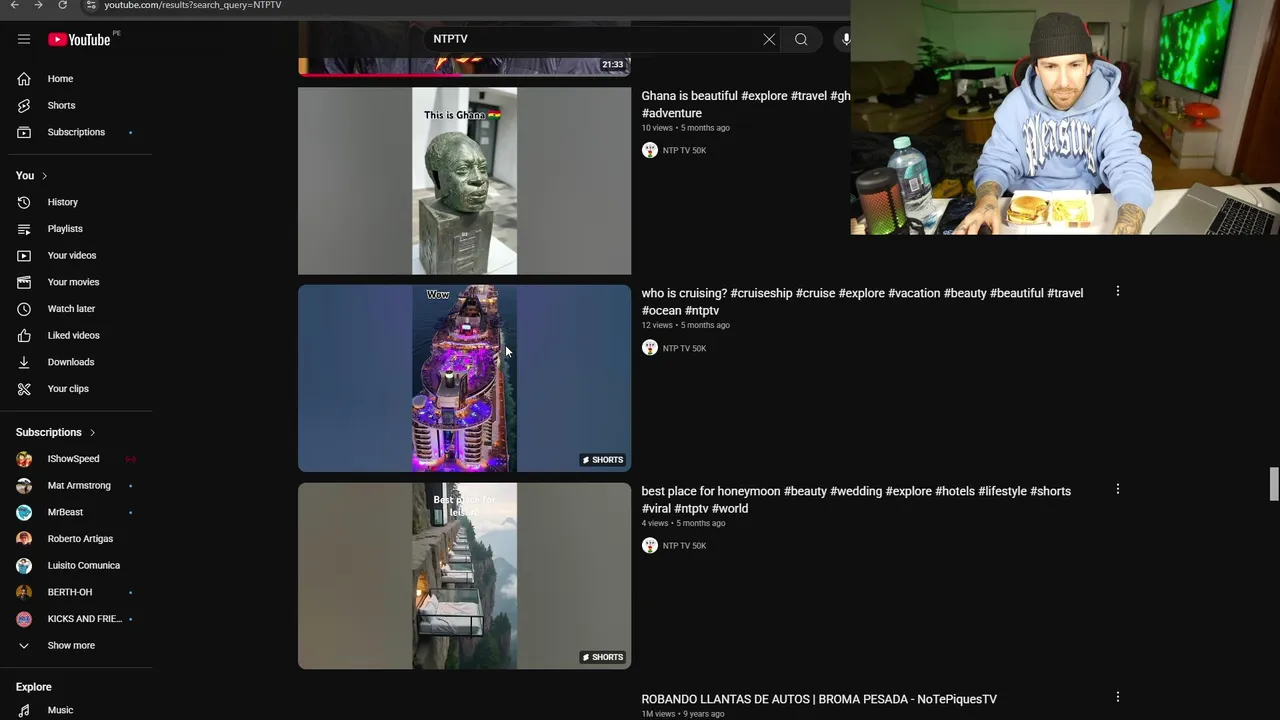Click the Liked videos thumbs-up icon

(24, 335)
